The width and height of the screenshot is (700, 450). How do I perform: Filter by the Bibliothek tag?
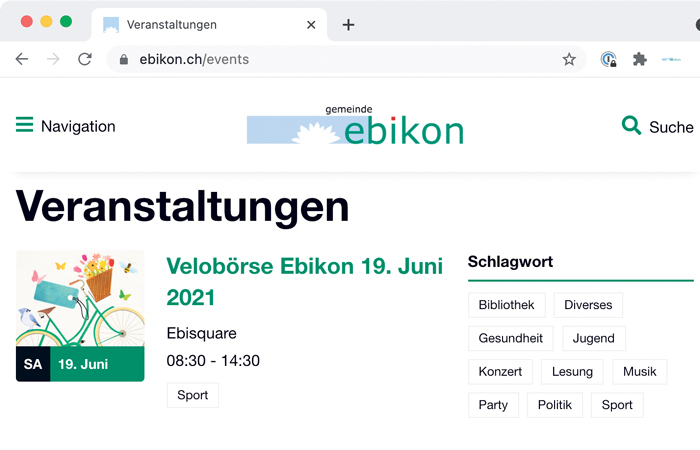507,305
